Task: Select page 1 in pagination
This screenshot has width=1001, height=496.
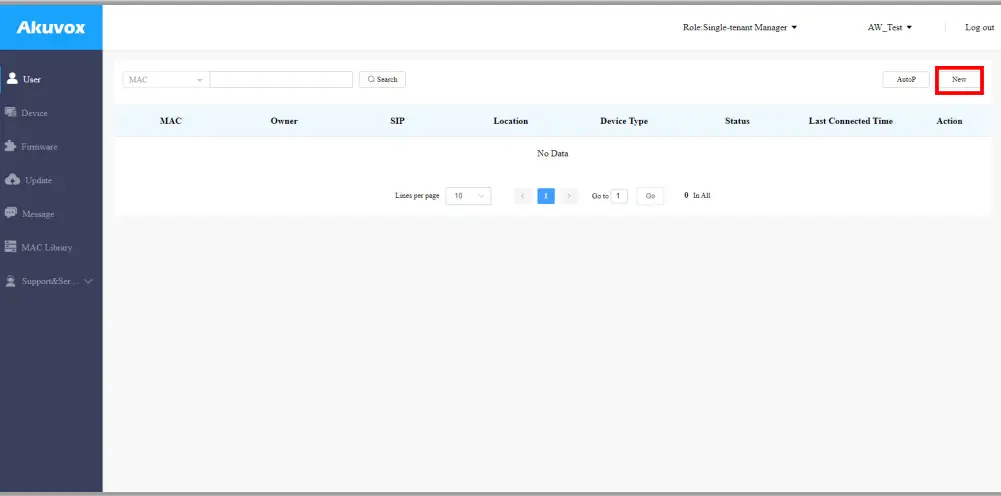Action: click(546, 196)
